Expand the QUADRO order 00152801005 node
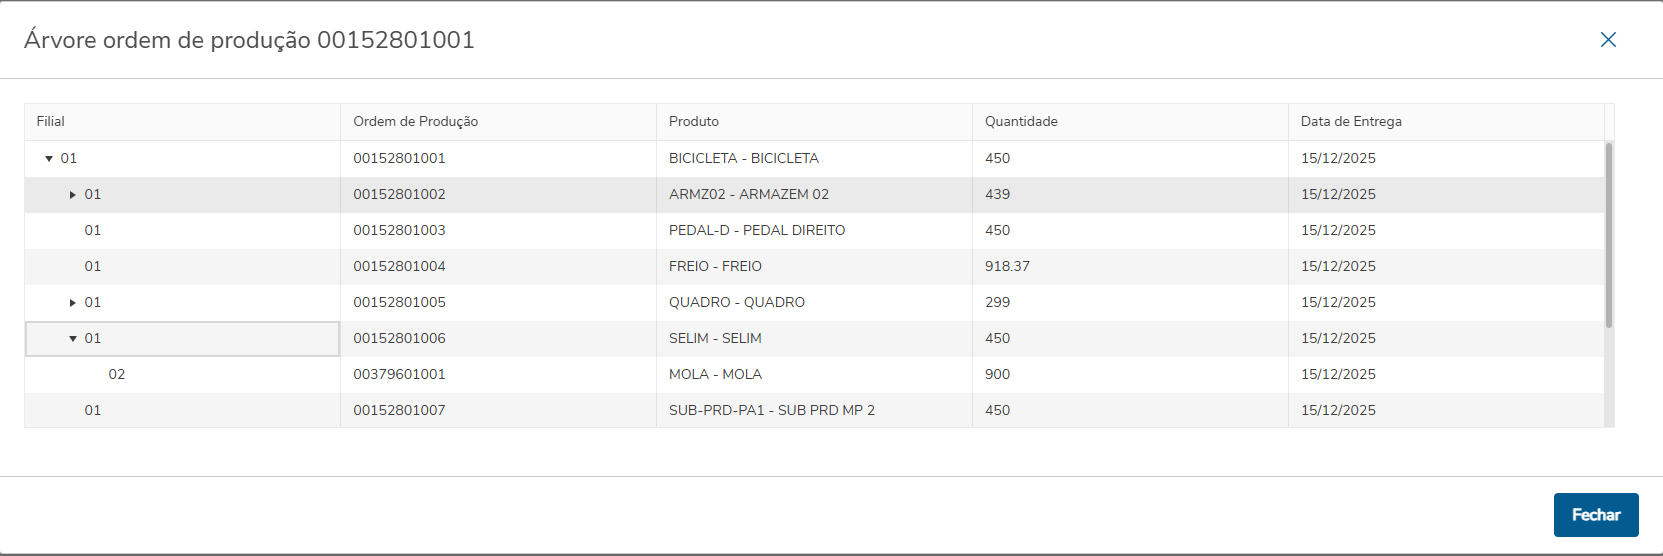Viewport: 1663px width, 556px height. [x=73, y=303]
